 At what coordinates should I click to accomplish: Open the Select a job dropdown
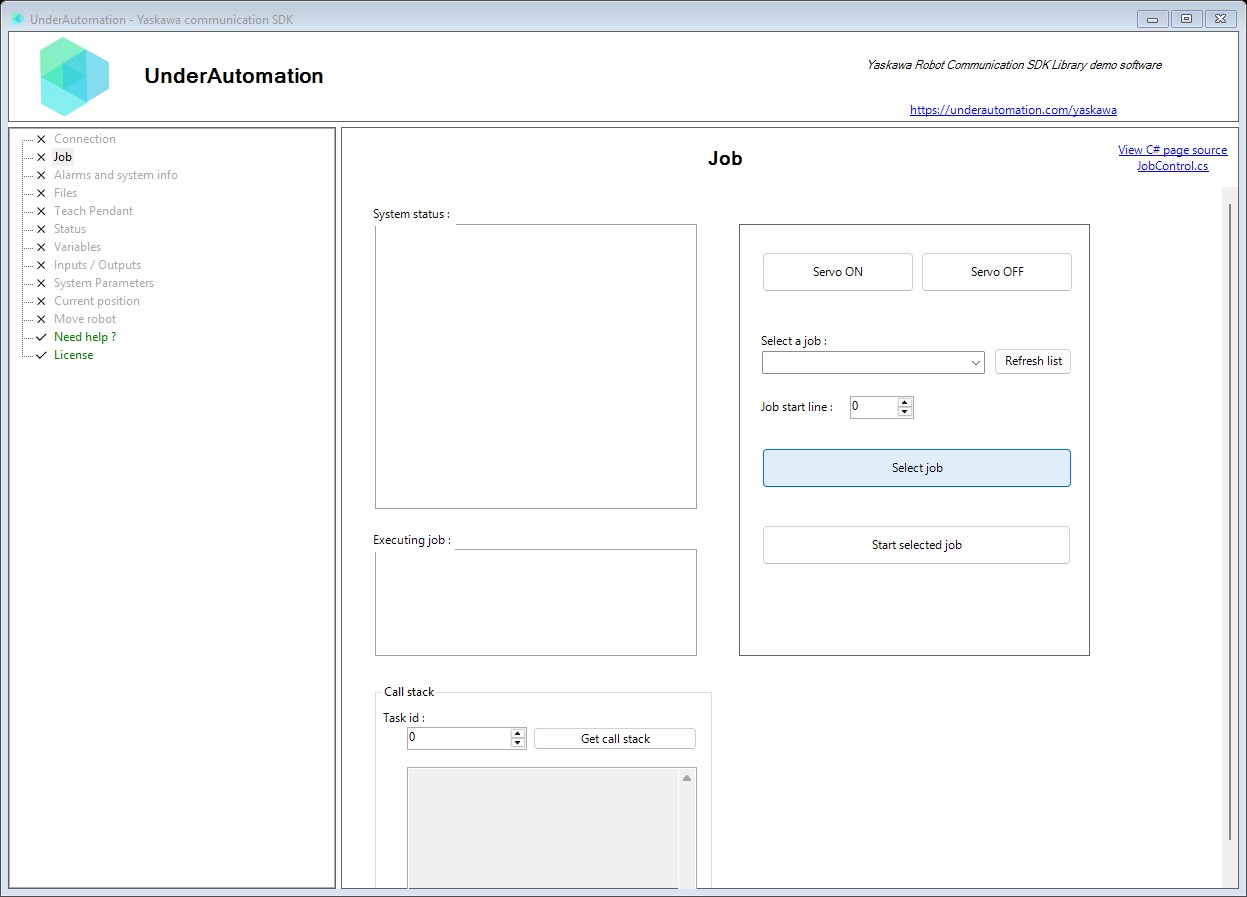point(873,363)
